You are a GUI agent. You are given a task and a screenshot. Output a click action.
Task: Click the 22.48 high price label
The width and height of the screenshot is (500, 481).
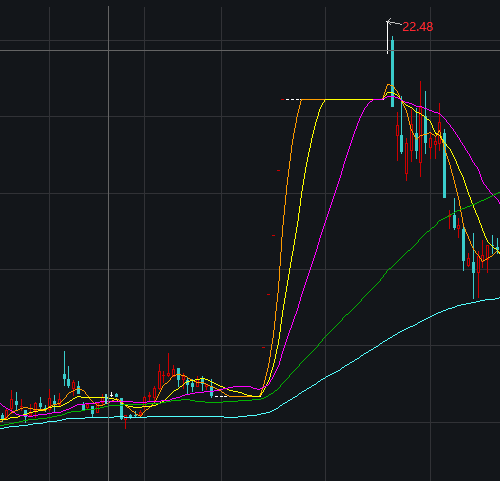(418, 27)
